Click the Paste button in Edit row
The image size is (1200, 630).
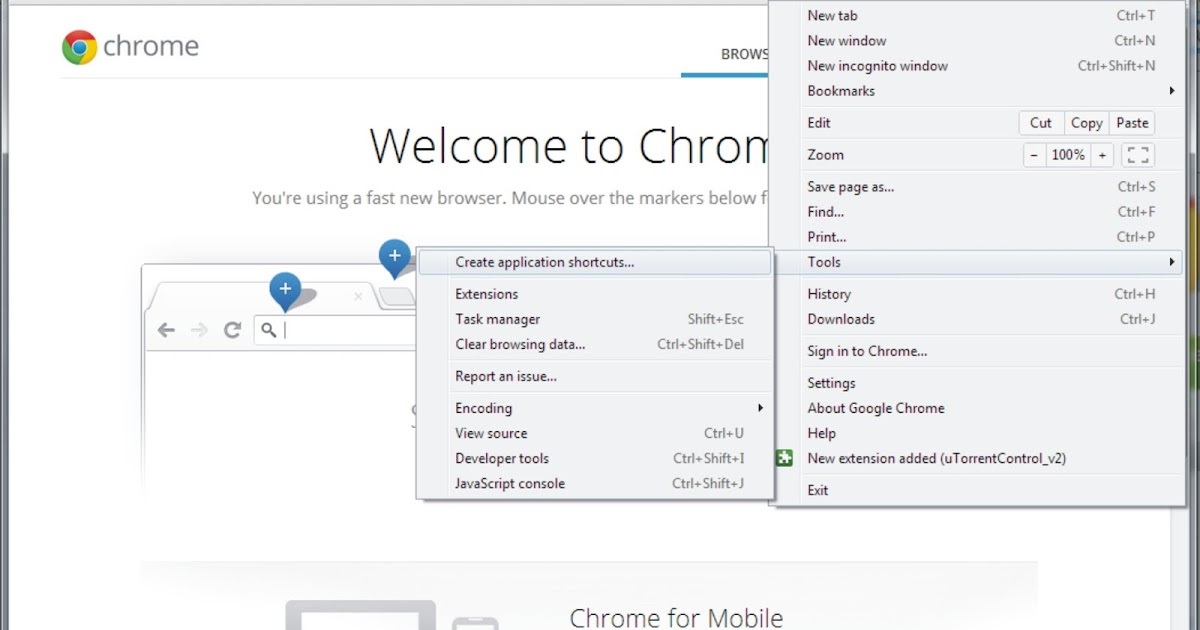(1132, 123)
